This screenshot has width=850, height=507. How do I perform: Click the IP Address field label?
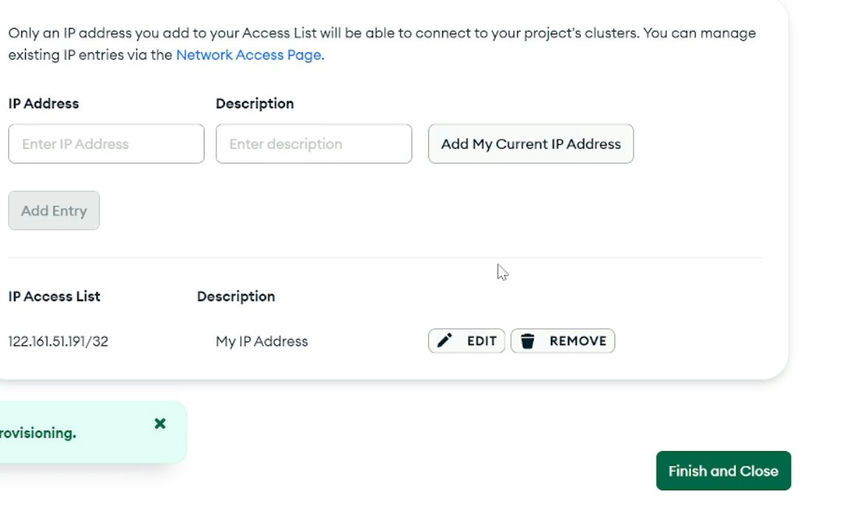[x=43, y=104]
